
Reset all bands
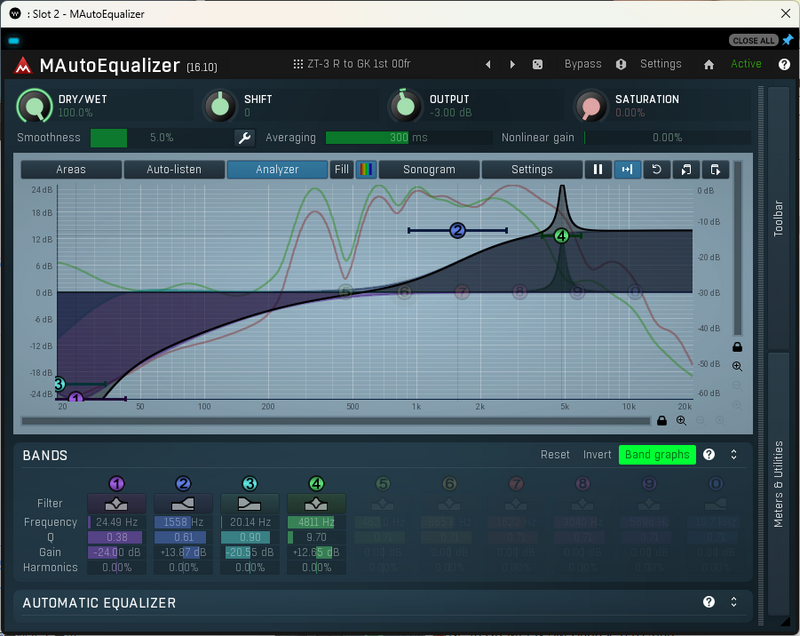(555, 454)
